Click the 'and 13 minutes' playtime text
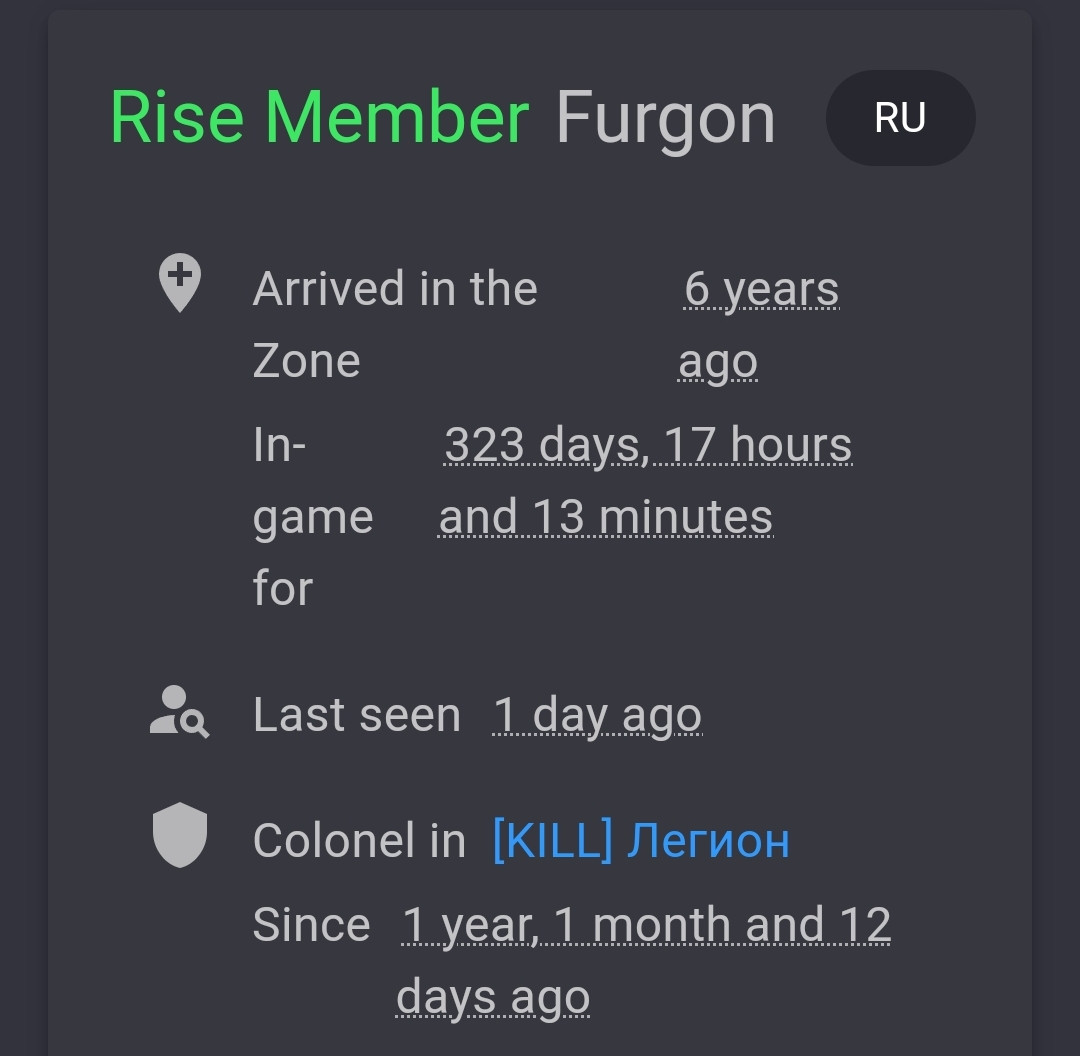 pyautogui.click(x=606, y=517)
